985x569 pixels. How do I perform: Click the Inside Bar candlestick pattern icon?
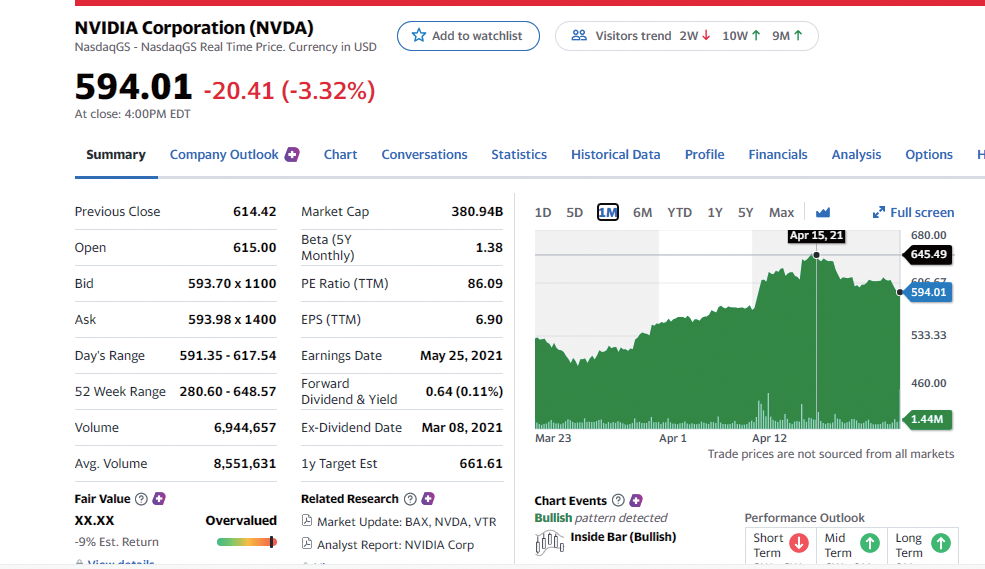pyautogui.click(x=550, y=543)
